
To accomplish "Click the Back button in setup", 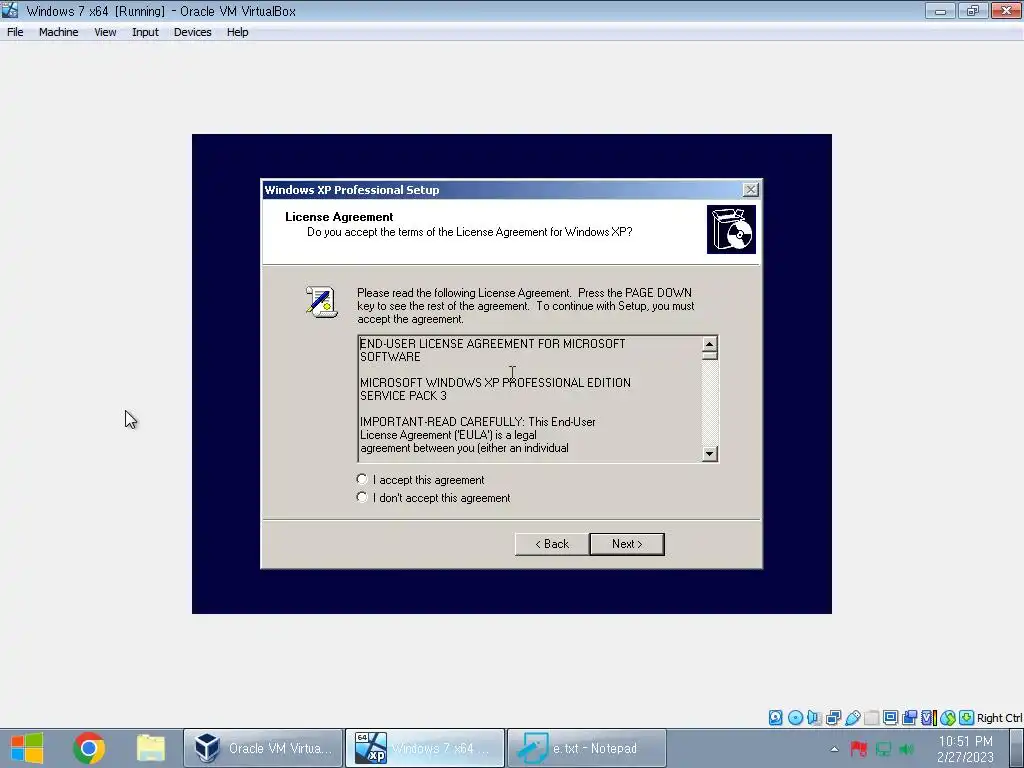I will (552, 544).
